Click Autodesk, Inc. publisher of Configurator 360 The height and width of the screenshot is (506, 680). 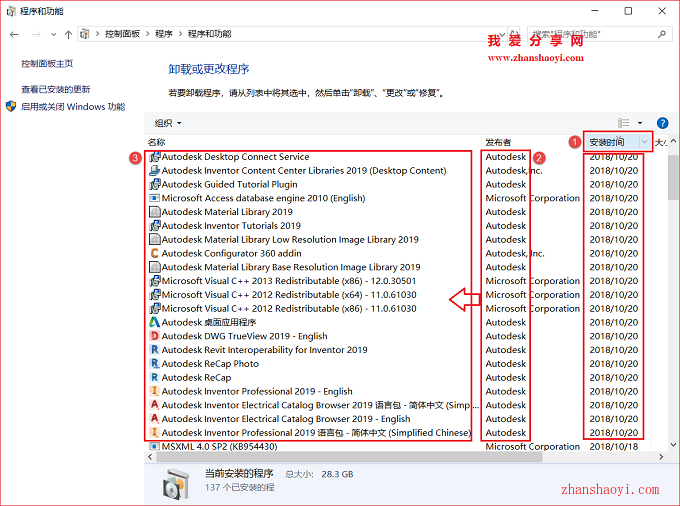coord(515,253)
